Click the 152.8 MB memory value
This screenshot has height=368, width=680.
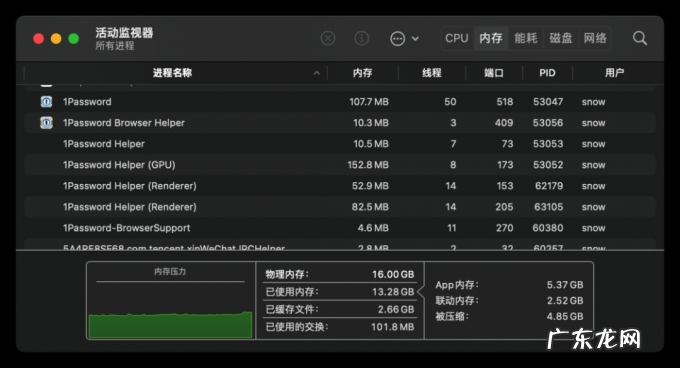pyautogui.click(x=368, y=165)
